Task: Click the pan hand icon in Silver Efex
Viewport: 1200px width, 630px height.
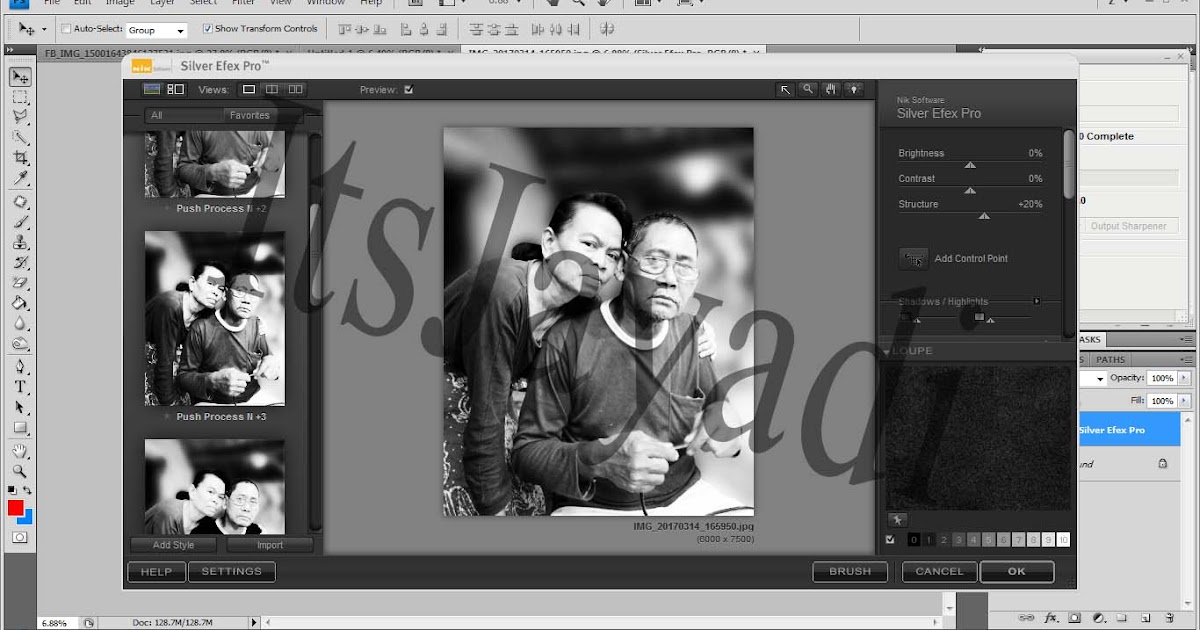Action: (x=830, y=89)
